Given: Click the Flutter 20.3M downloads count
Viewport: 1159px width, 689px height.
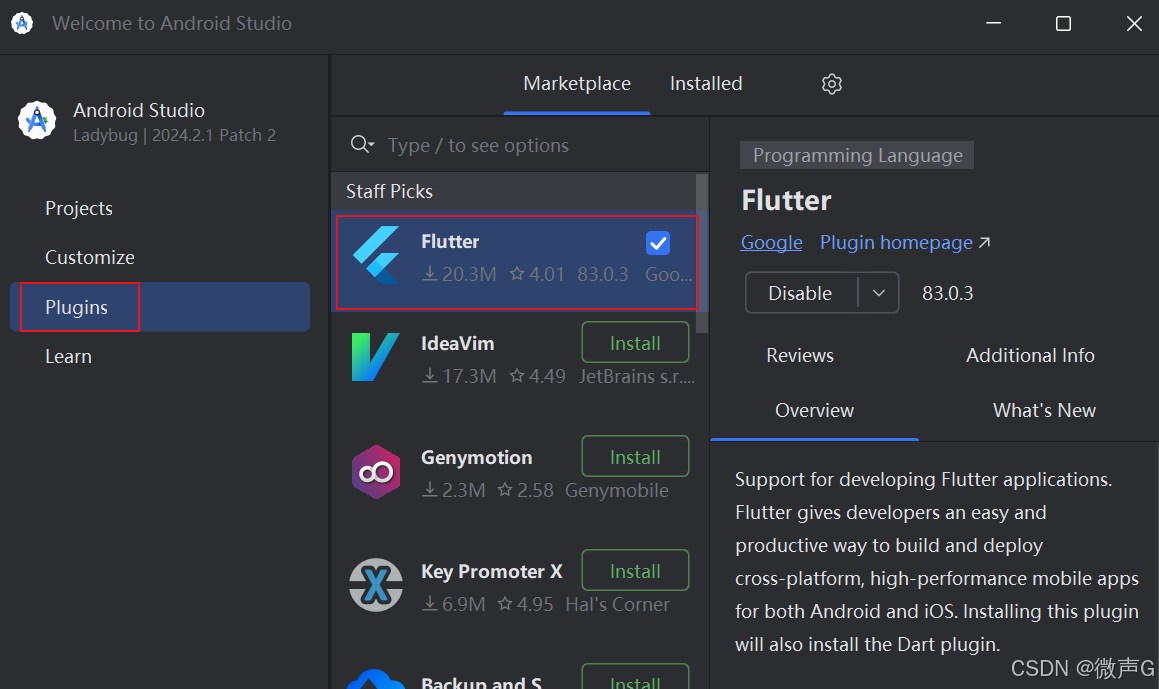Looking at the screenshot, I should (x=459, y=274).
